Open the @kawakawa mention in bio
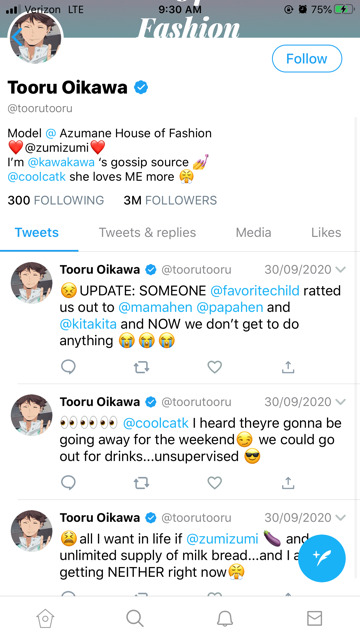 61,162
